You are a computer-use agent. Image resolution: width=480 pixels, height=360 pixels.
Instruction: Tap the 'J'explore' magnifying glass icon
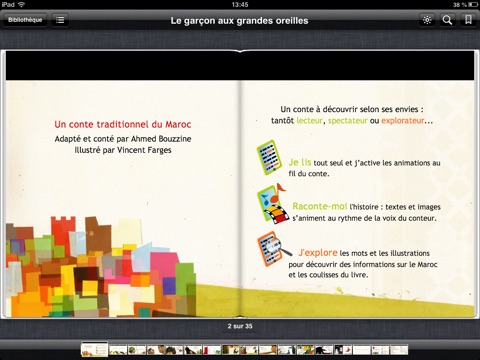(x=273, y=249)
